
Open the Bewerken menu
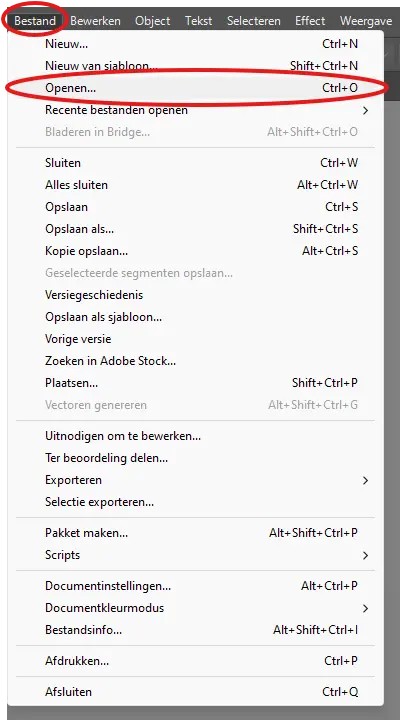96,21
